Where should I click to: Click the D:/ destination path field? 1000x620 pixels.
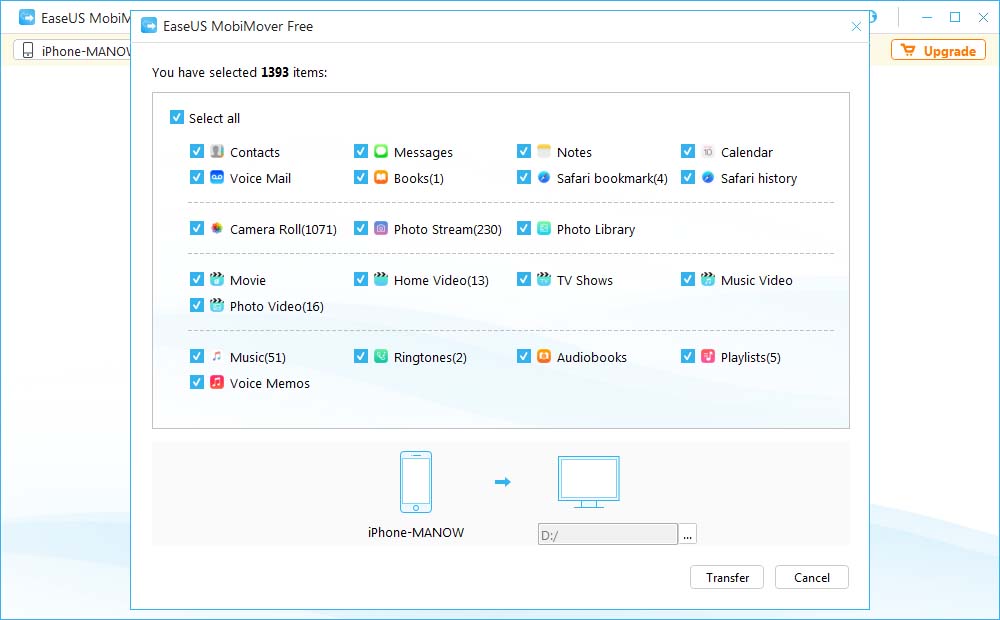[x=607, y=533]
